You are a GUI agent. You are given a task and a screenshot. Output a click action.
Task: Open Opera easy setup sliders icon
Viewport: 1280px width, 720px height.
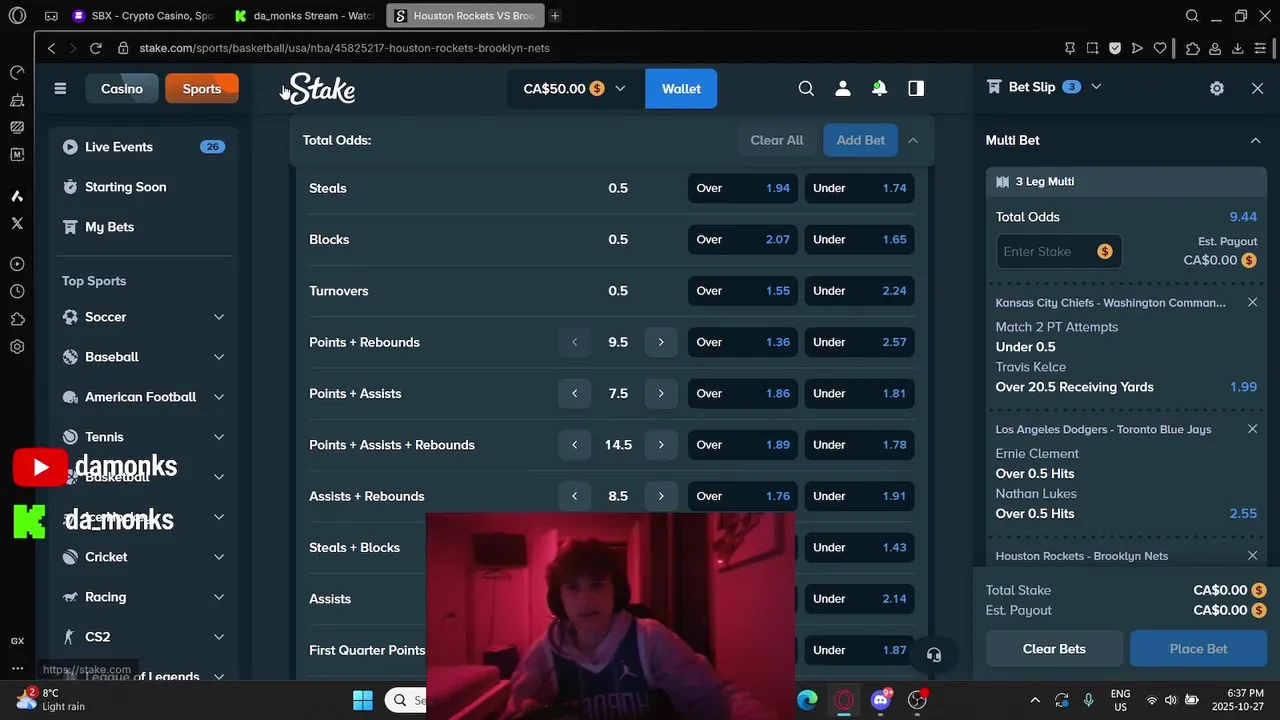click(x=1261, y=48)
